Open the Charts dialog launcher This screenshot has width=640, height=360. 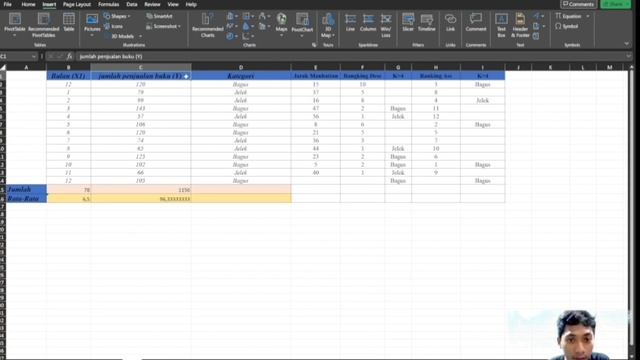[314, 45]
